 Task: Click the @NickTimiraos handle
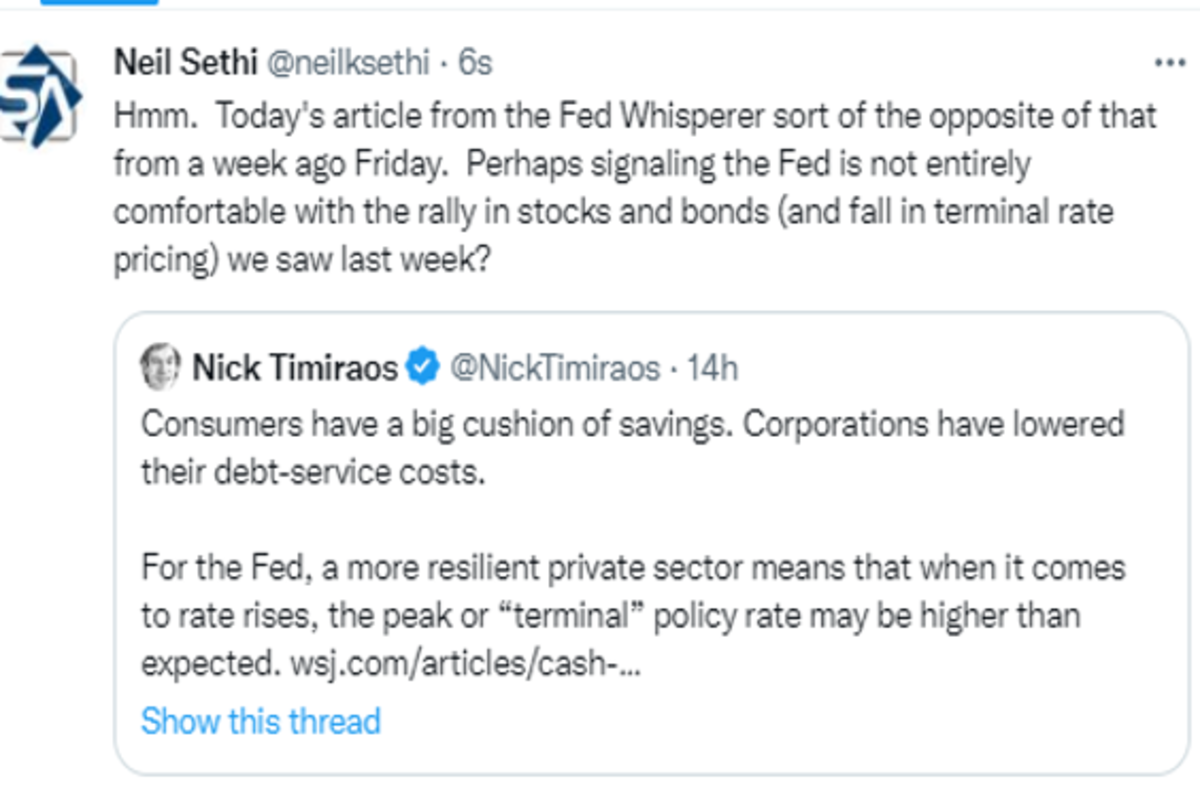tap(556, 368)
